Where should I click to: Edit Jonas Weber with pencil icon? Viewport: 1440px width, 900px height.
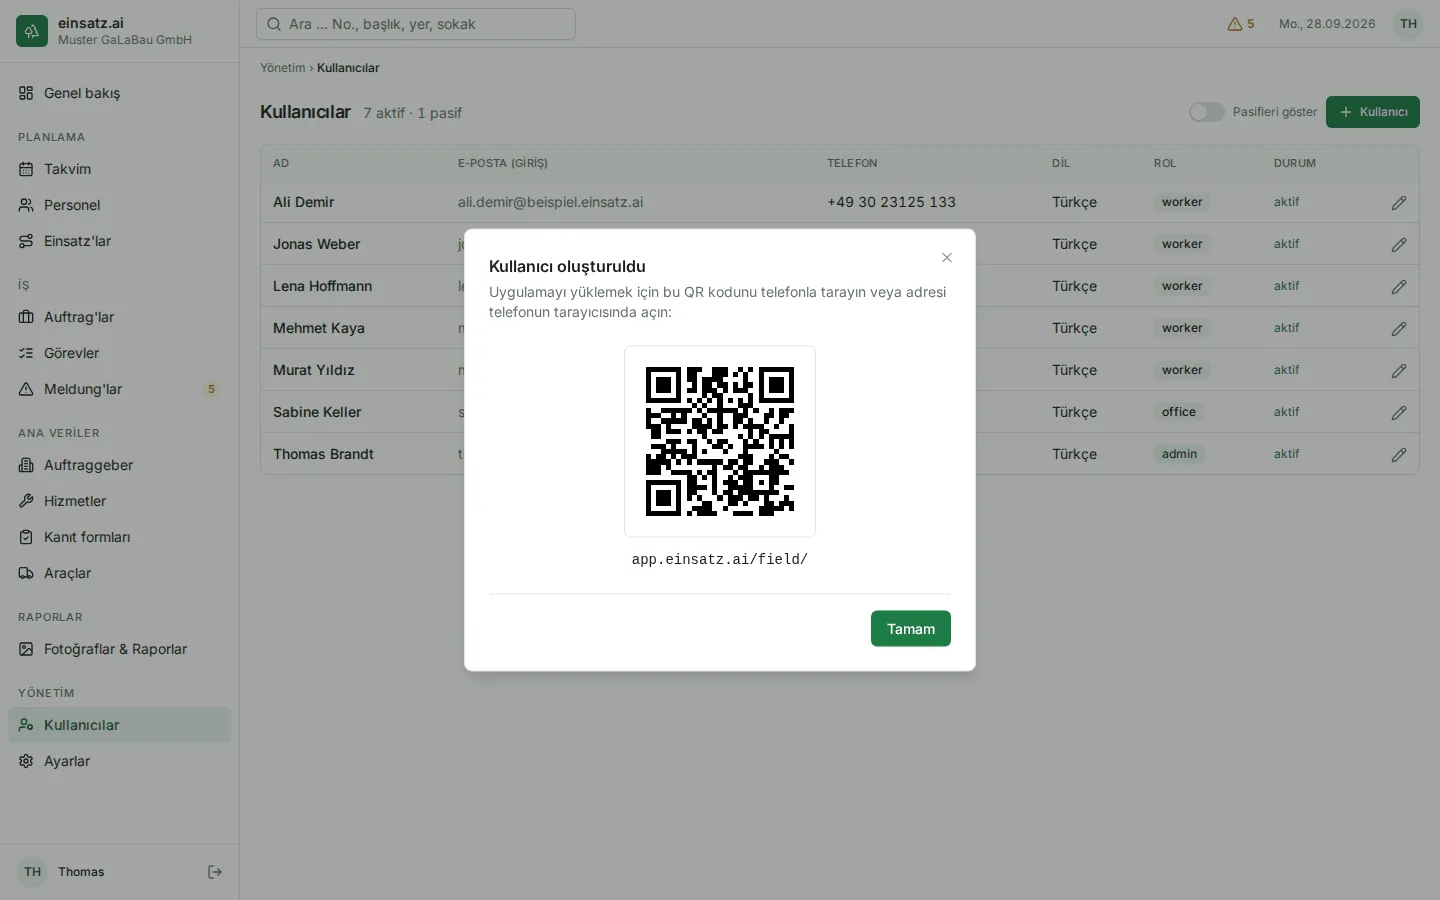[x=1399, y=245]
